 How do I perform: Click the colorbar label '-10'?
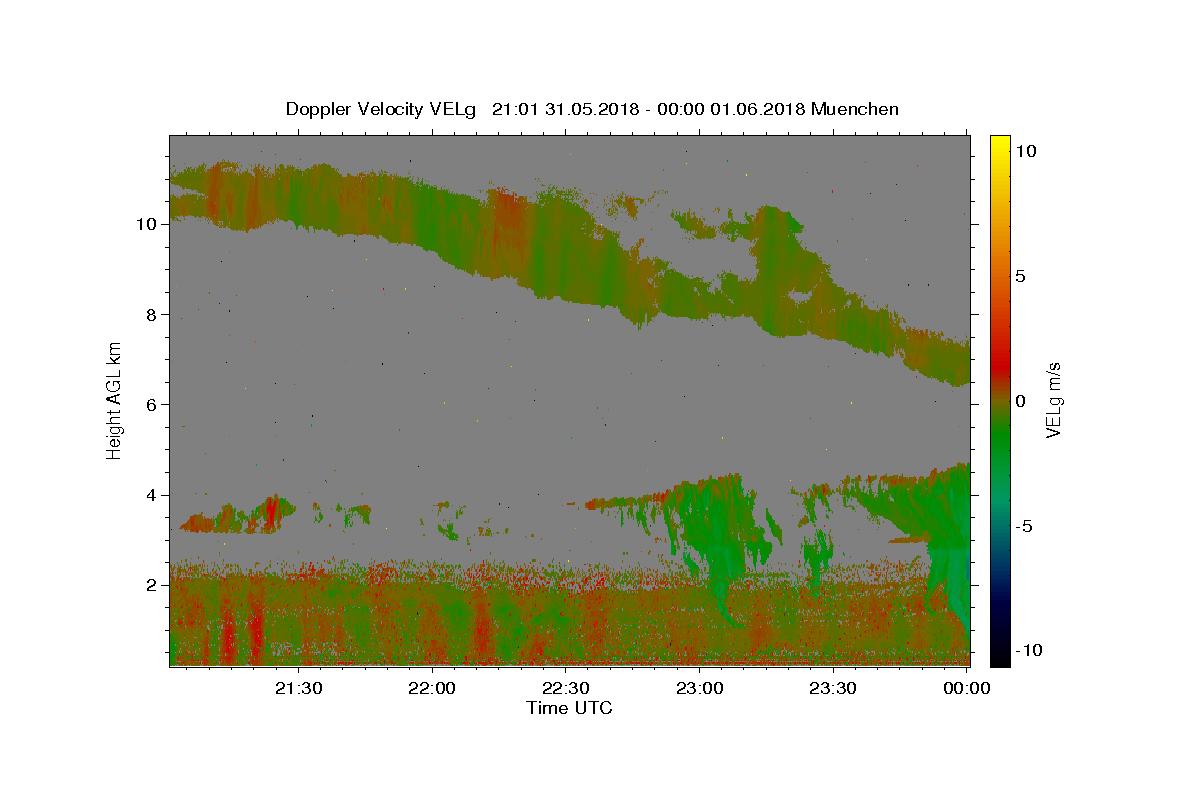pyautogui.click(x=1028, y=650)
